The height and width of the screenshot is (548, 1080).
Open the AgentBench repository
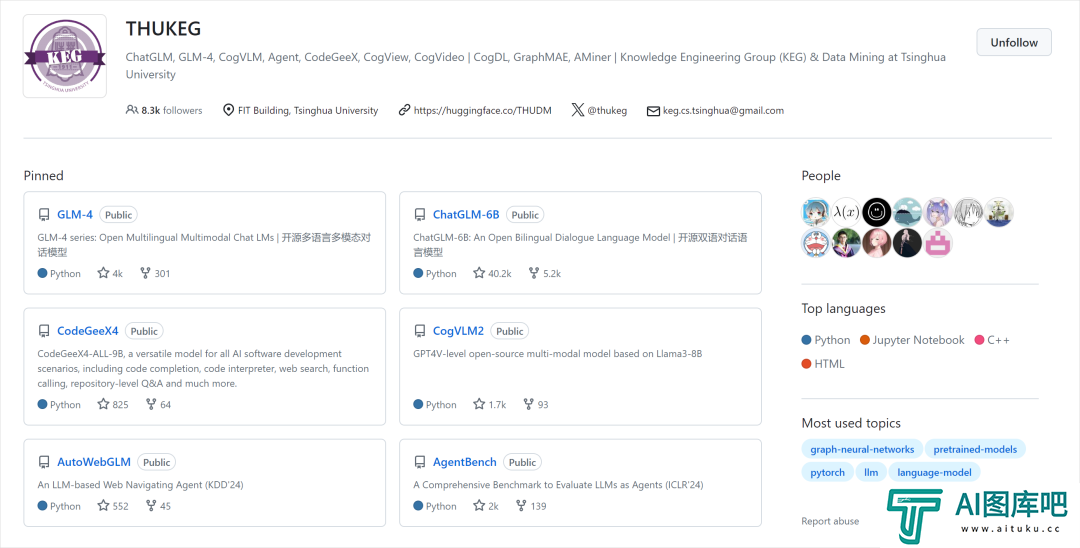464,462
